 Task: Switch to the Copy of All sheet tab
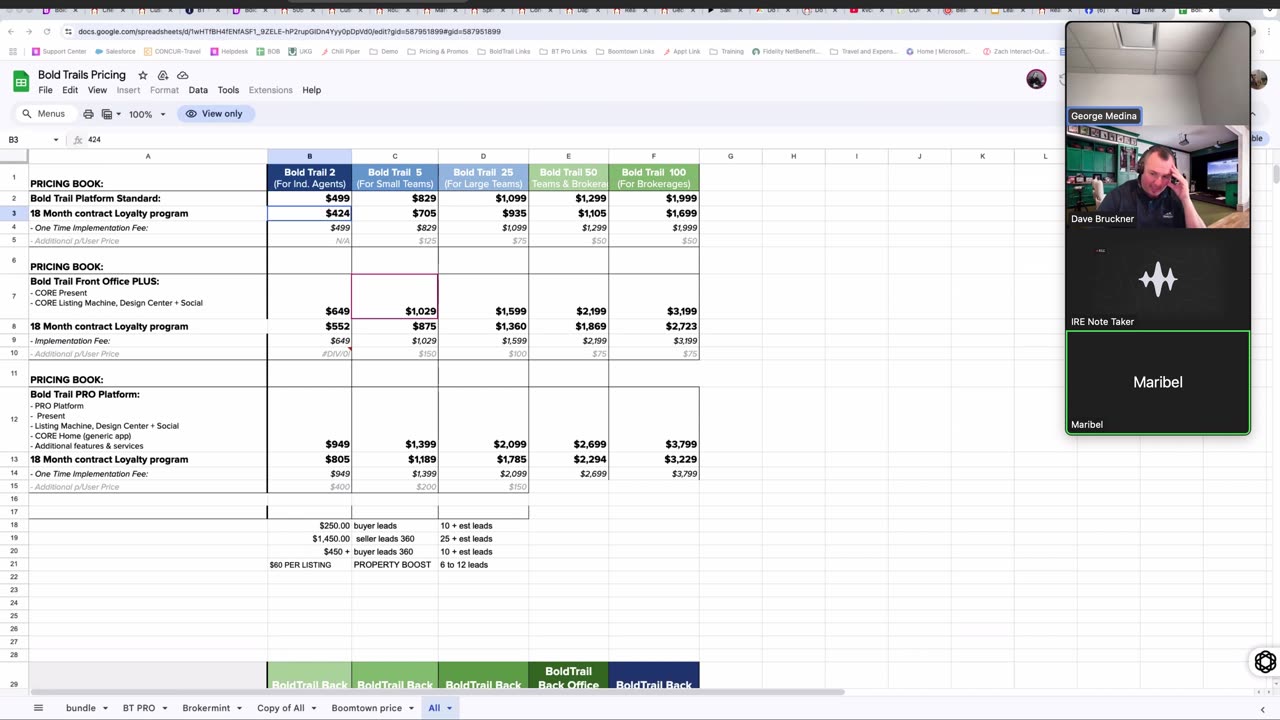click(x=280, y=708)
